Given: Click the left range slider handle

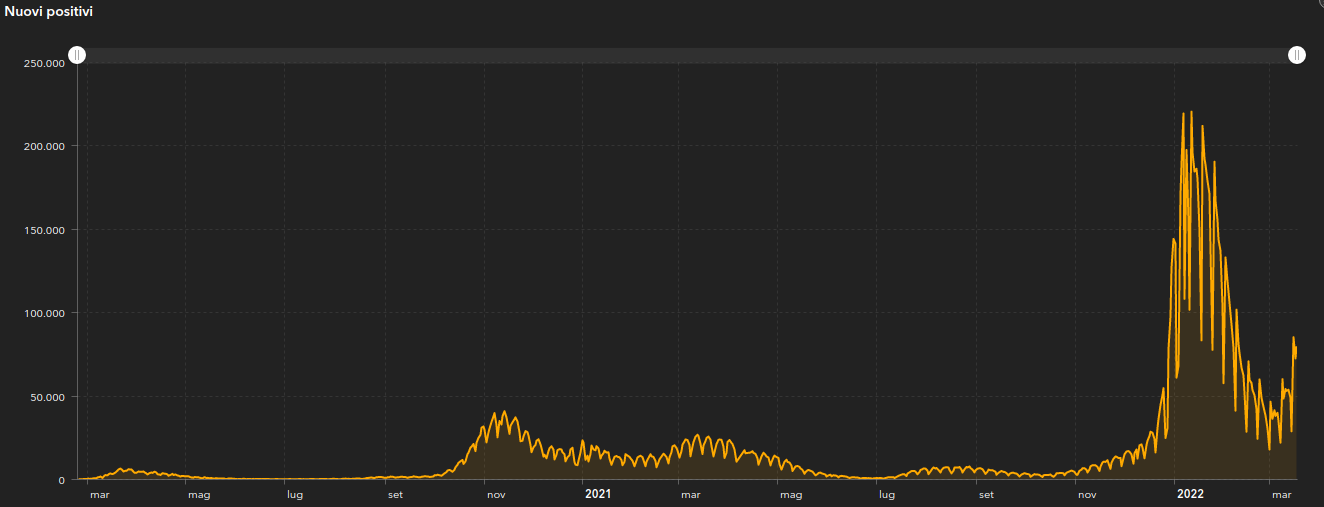Looking at the screenshot, I should [x=77, y=55].
